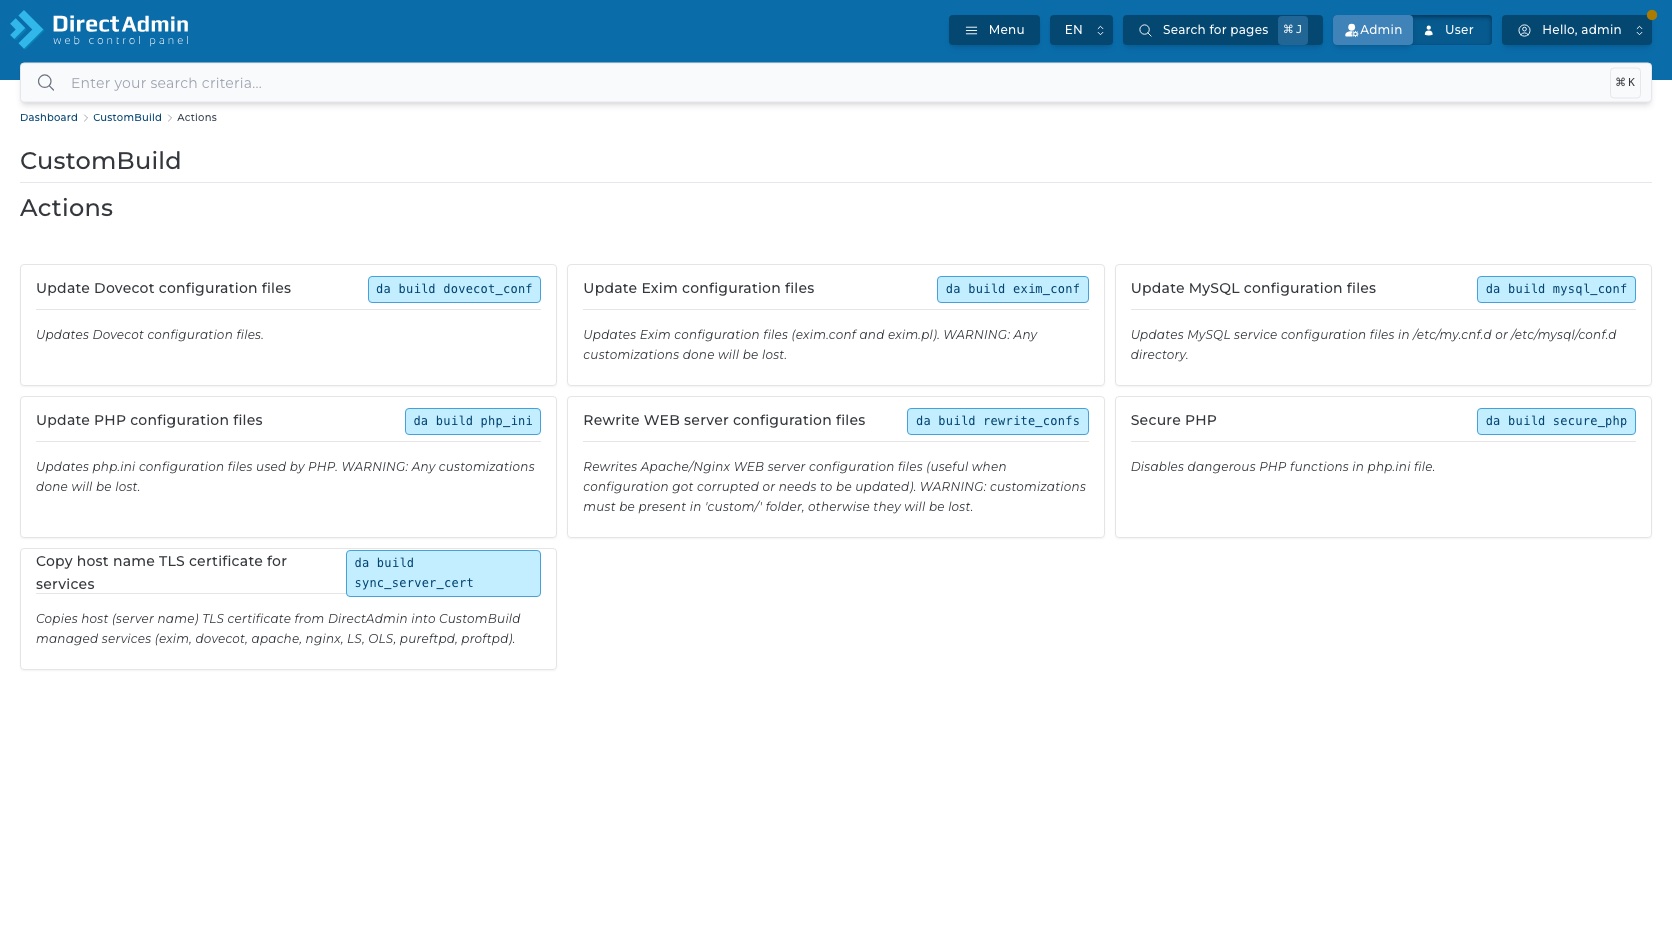The height and width of the screenshot is (941, 1672).
Task: Click the User person icon
Action: tap(1429, 30)
